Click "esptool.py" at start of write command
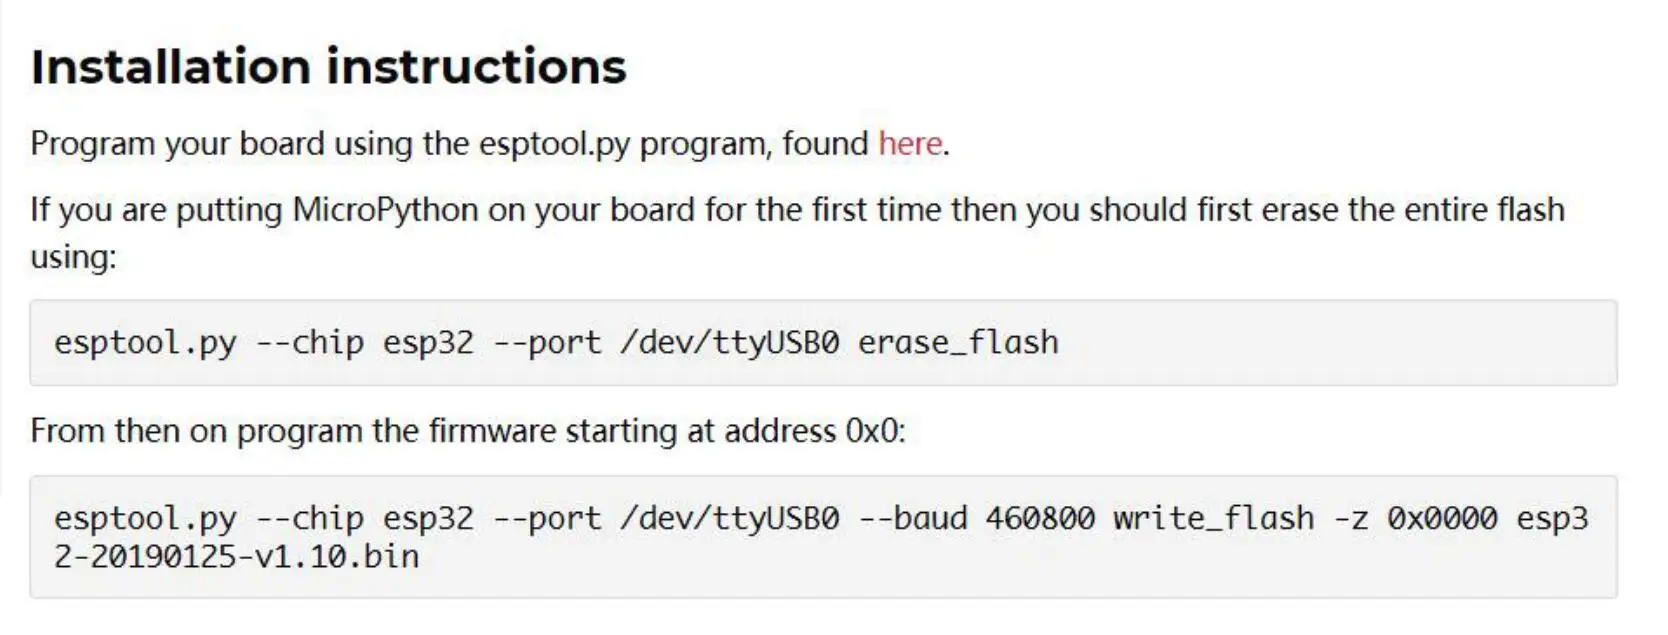 (145, 518)
